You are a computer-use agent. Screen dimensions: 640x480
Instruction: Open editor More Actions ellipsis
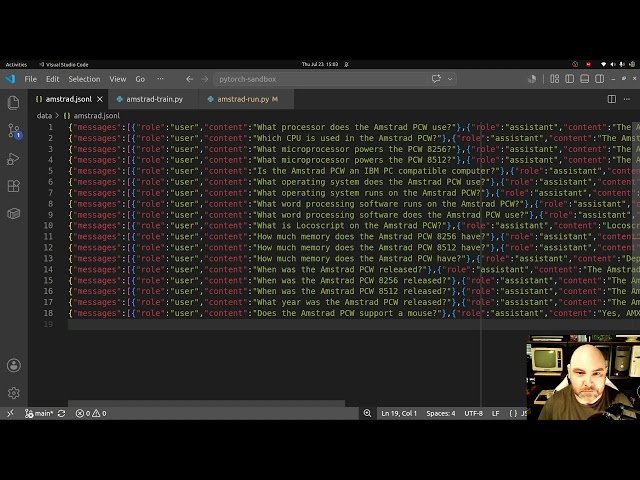[x=627, y=99]
